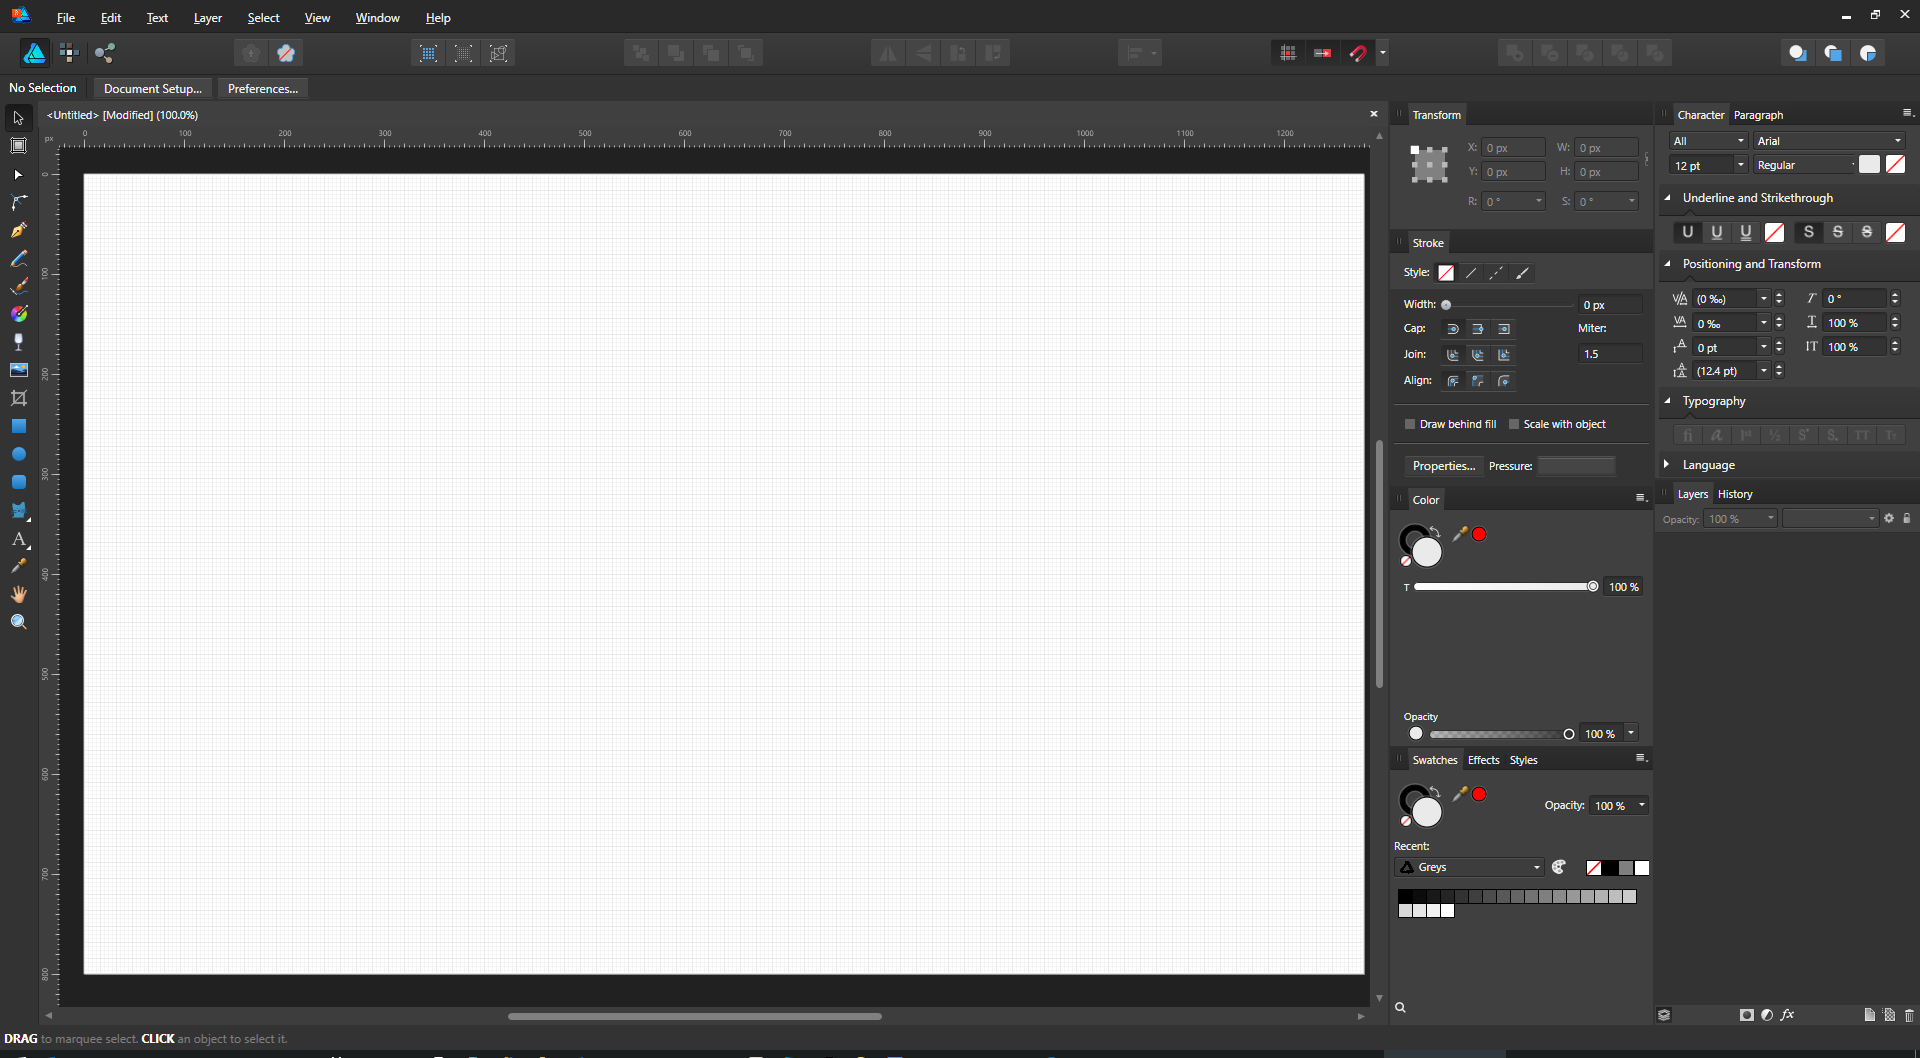The width and height of the screenshot is (1920, 1058).
Task: Open snapping options dropdown arrow
Action: [1383, 53]
